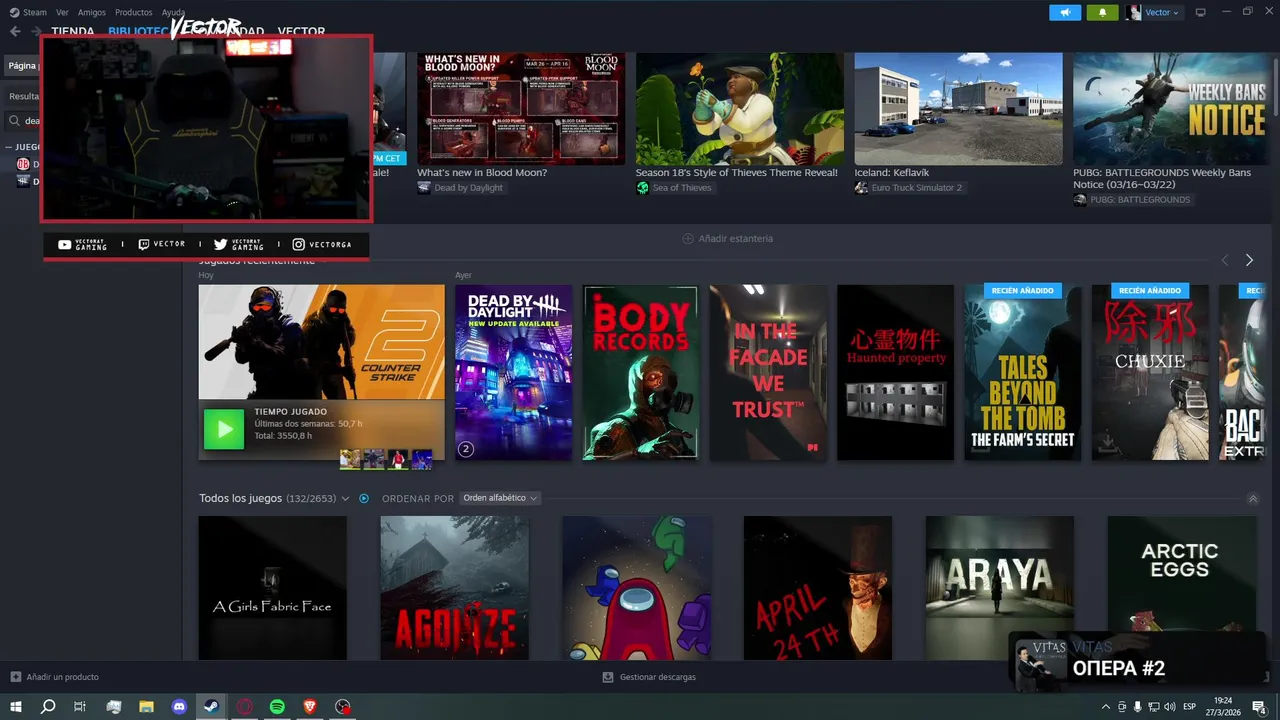Click the play filter icon beside Todos los juegos
Viewport: 1280px width, 720px height.
click(364, 498)
